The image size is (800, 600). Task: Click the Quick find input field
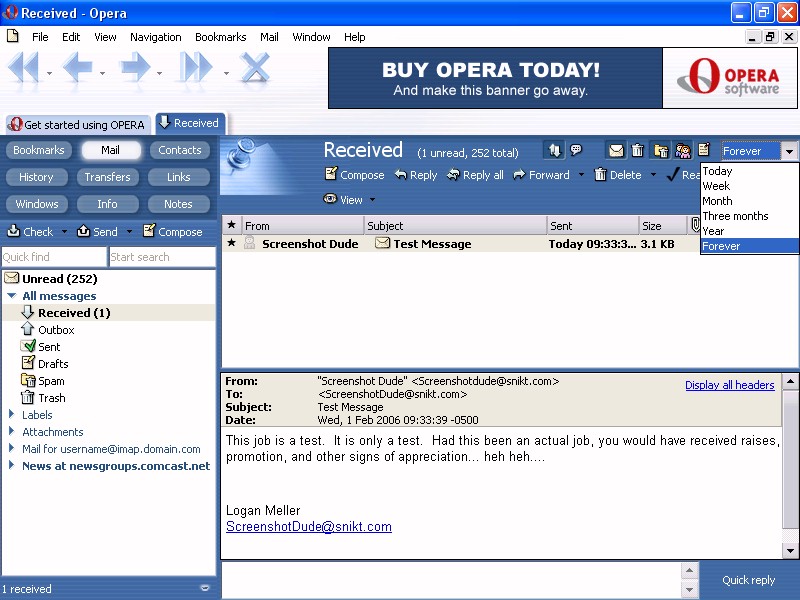click(x=54, y=257)
